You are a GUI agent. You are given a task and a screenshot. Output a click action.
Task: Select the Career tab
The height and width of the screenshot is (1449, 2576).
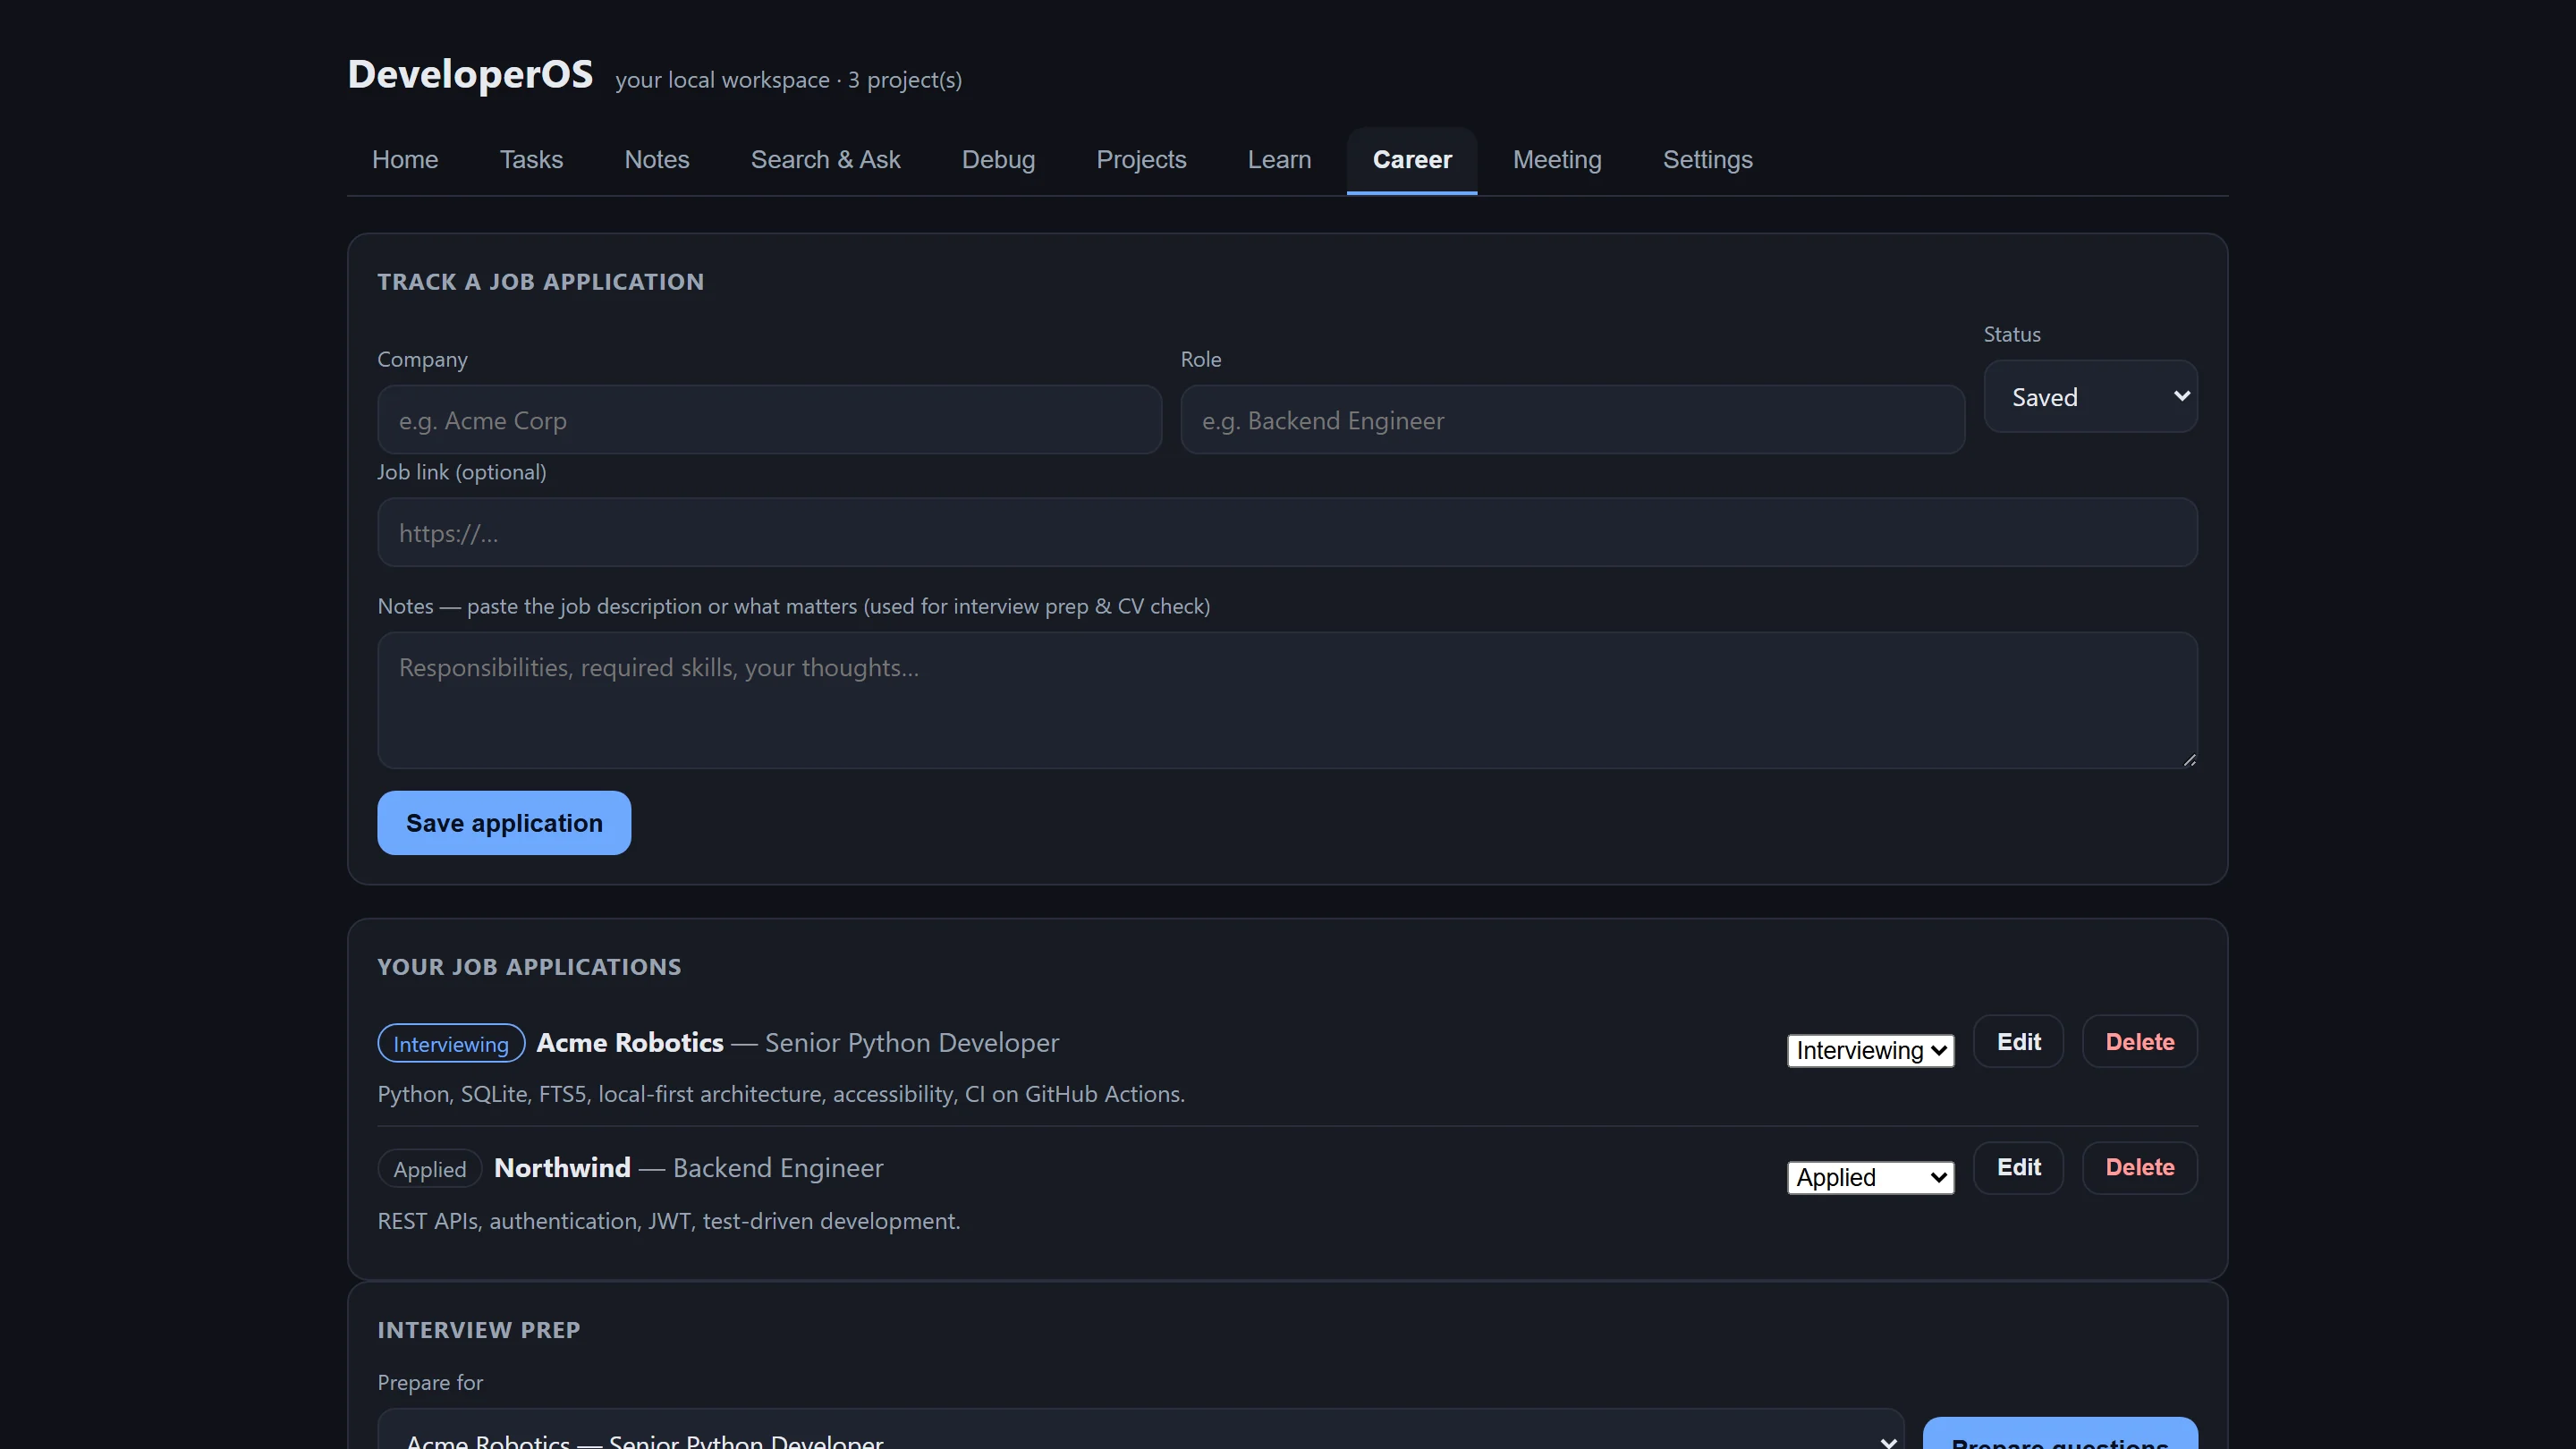pos(1412,160)
